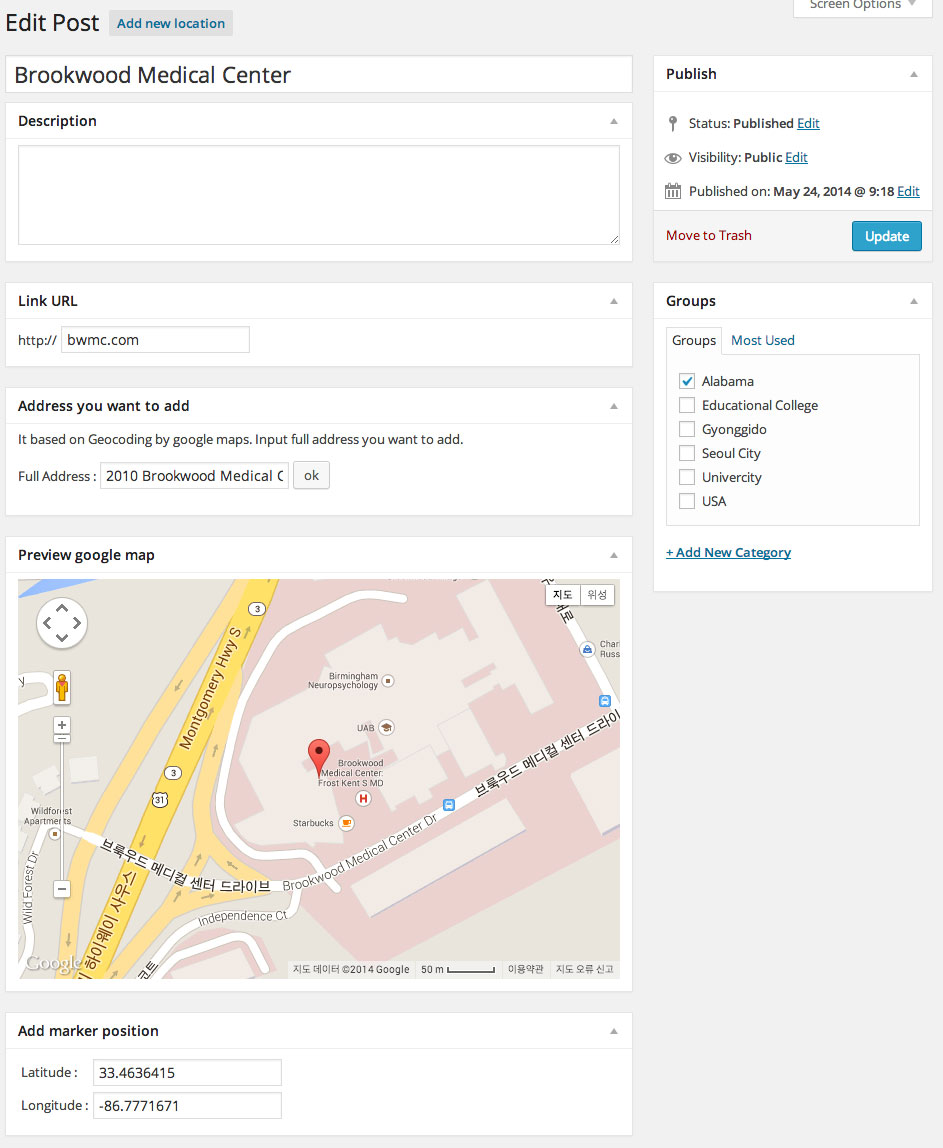Switch to the Most Used tab
The height and width of the screenshot is (1148, 943).
[x=763, y=340]
